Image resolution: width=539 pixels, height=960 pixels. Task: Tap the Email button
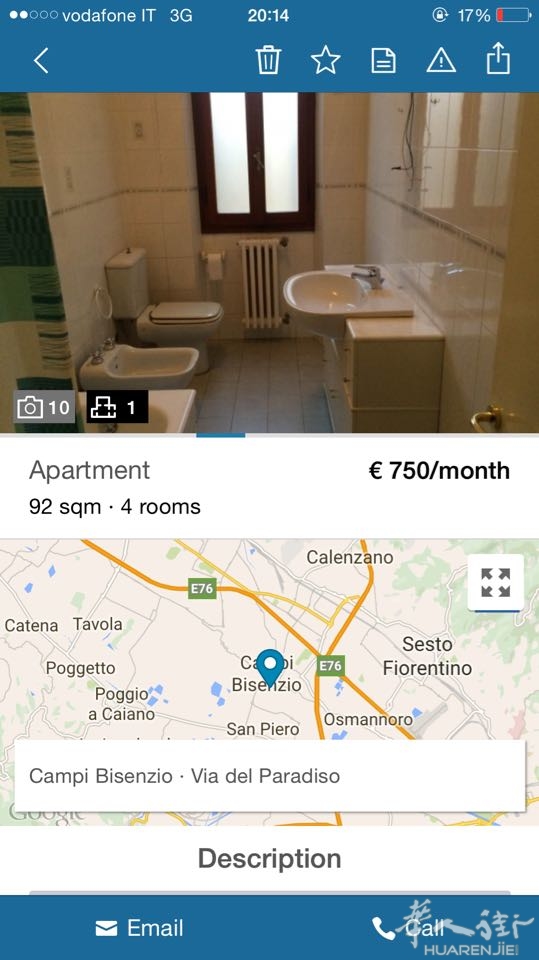tap(140, 928)
